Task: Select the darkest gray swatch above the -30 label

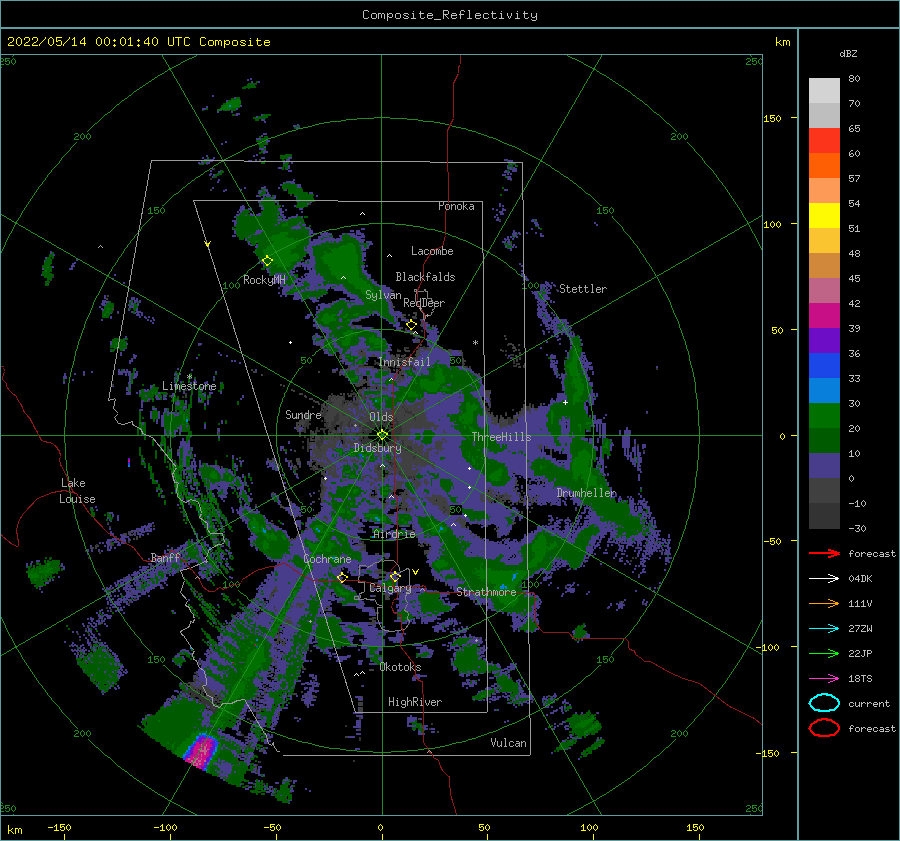Action: 824,516
